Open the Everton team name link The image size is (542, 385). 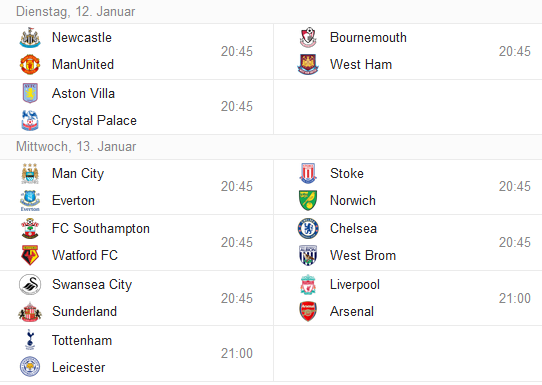pos(73,200)
